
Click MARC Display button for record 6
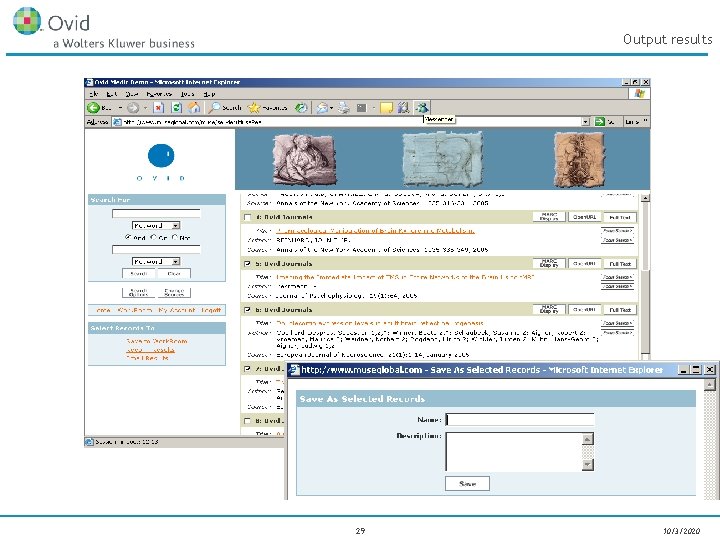(549, 310)
